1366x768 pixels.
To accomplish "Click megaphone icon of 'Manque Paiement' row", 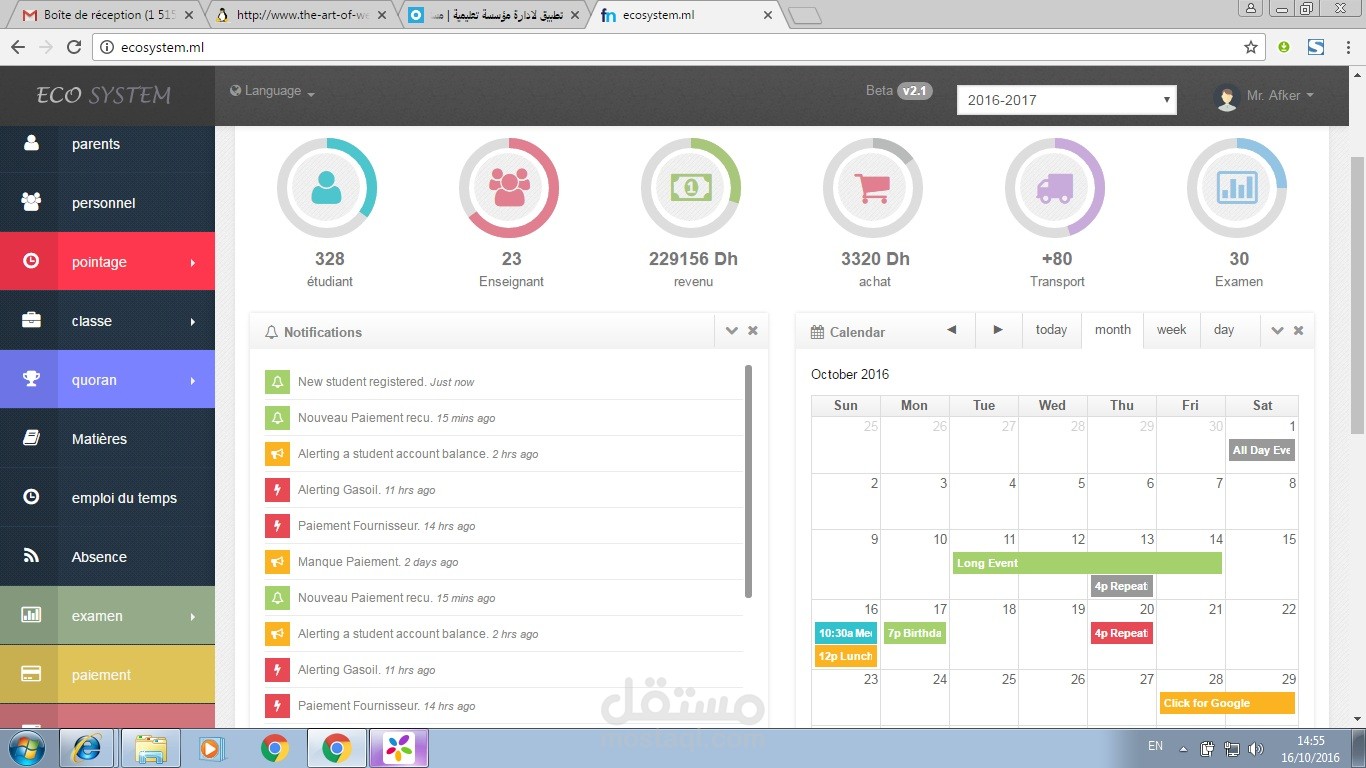I will 277,562.
